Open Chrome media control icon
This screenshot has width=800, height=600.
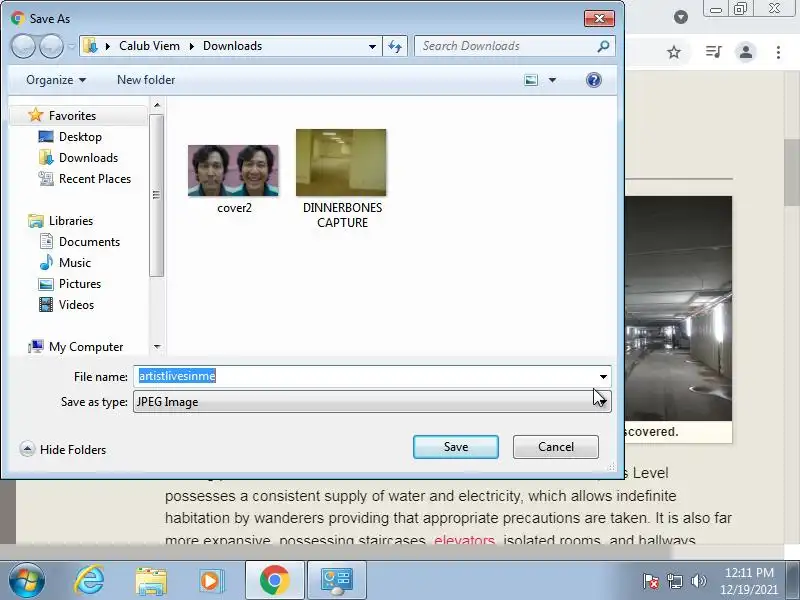tap(713, 52)
